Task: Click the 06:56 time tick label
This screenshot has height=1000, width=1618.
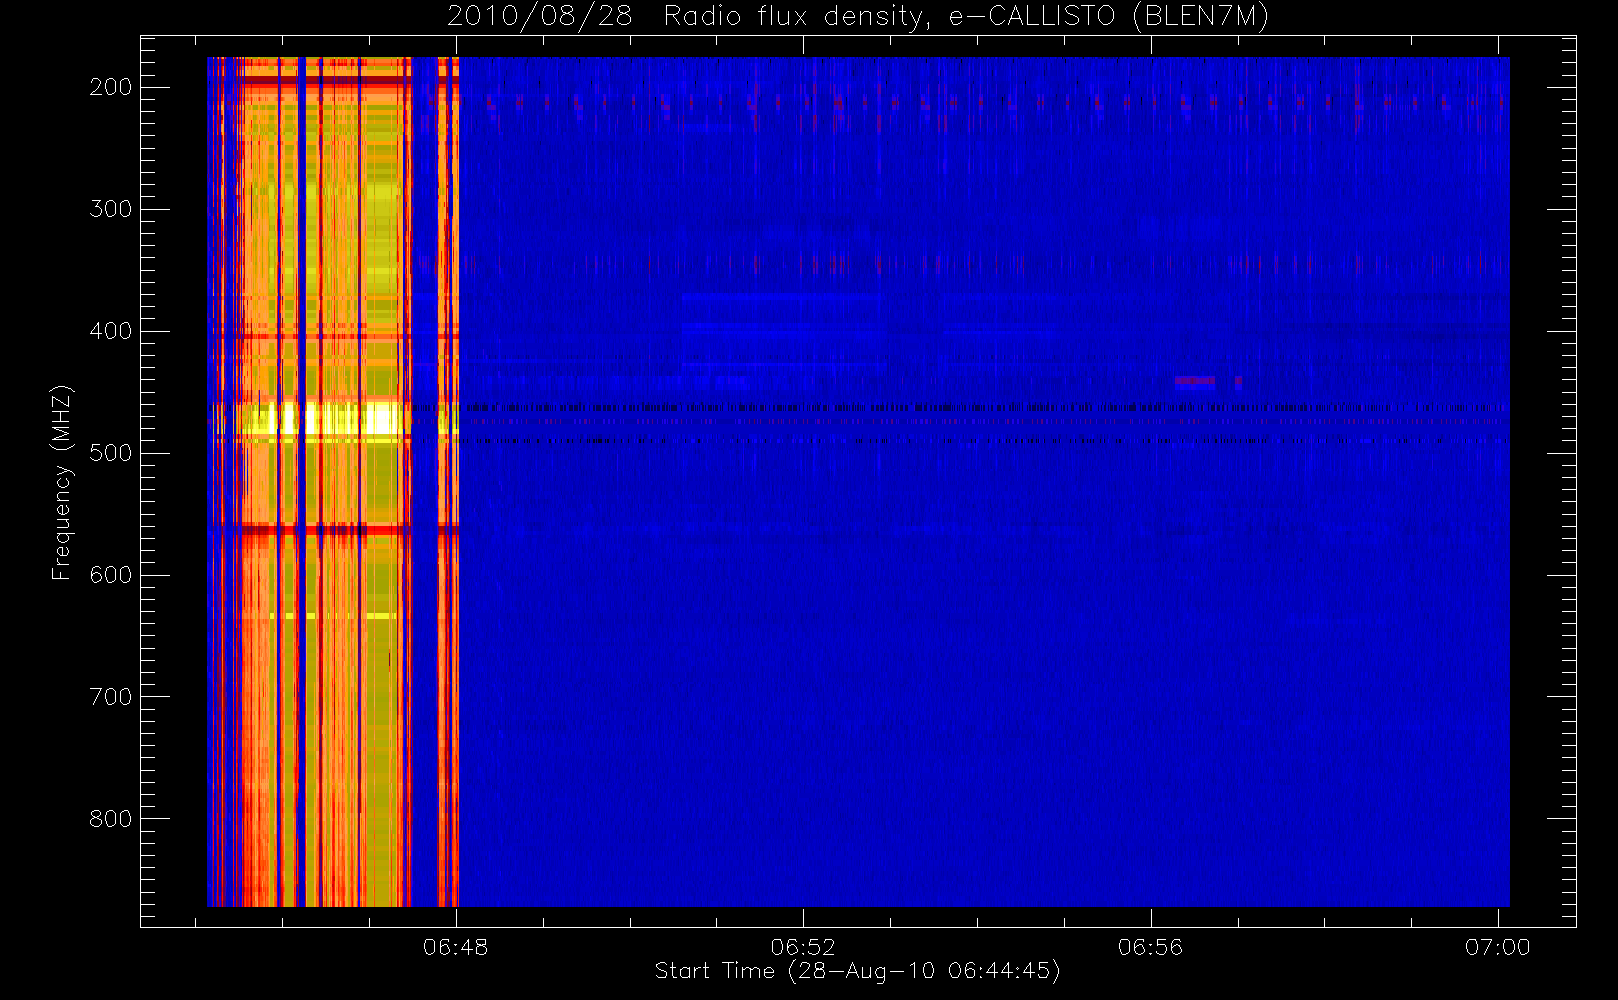Action: [1150, 947]
